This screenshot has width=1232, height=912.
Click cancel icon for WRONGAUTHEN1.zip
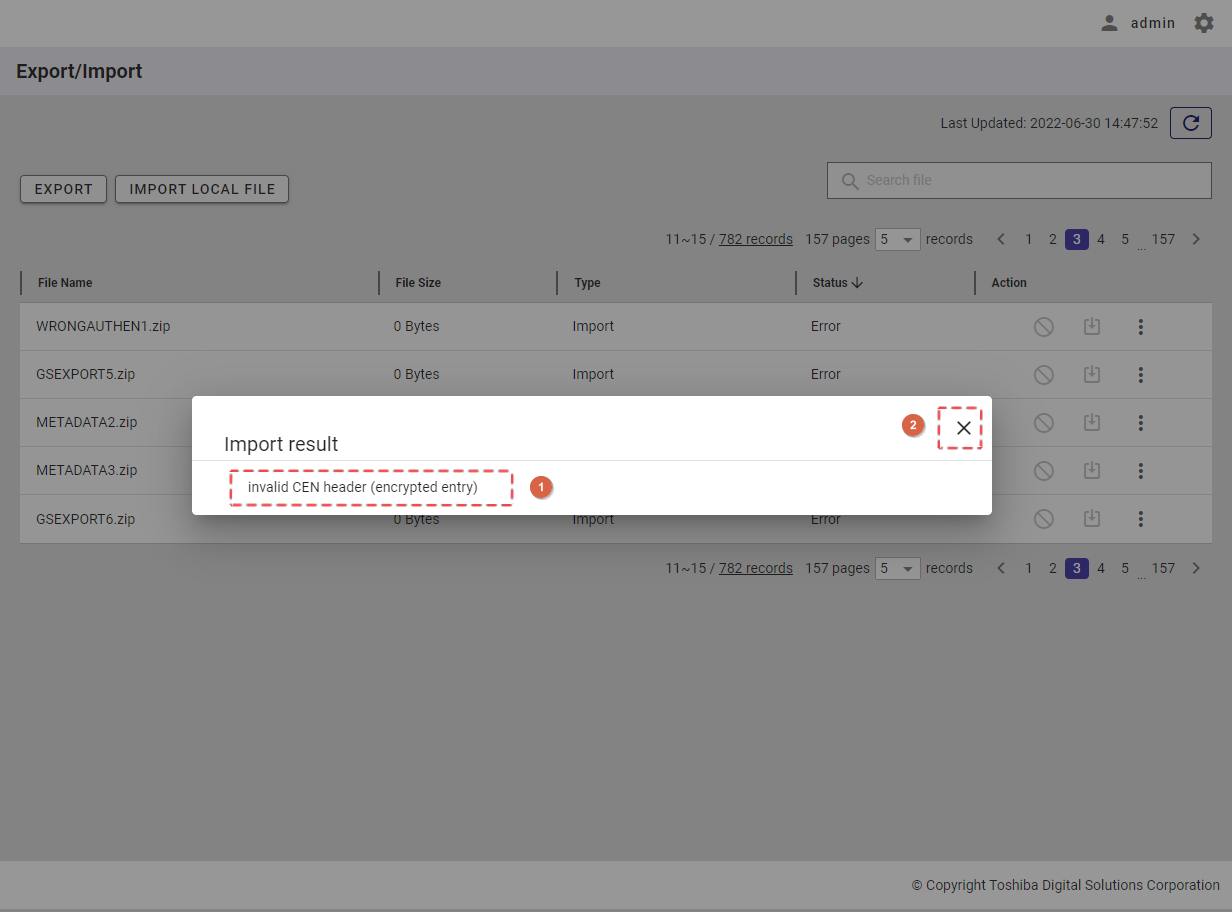(x=1043, y=327)
